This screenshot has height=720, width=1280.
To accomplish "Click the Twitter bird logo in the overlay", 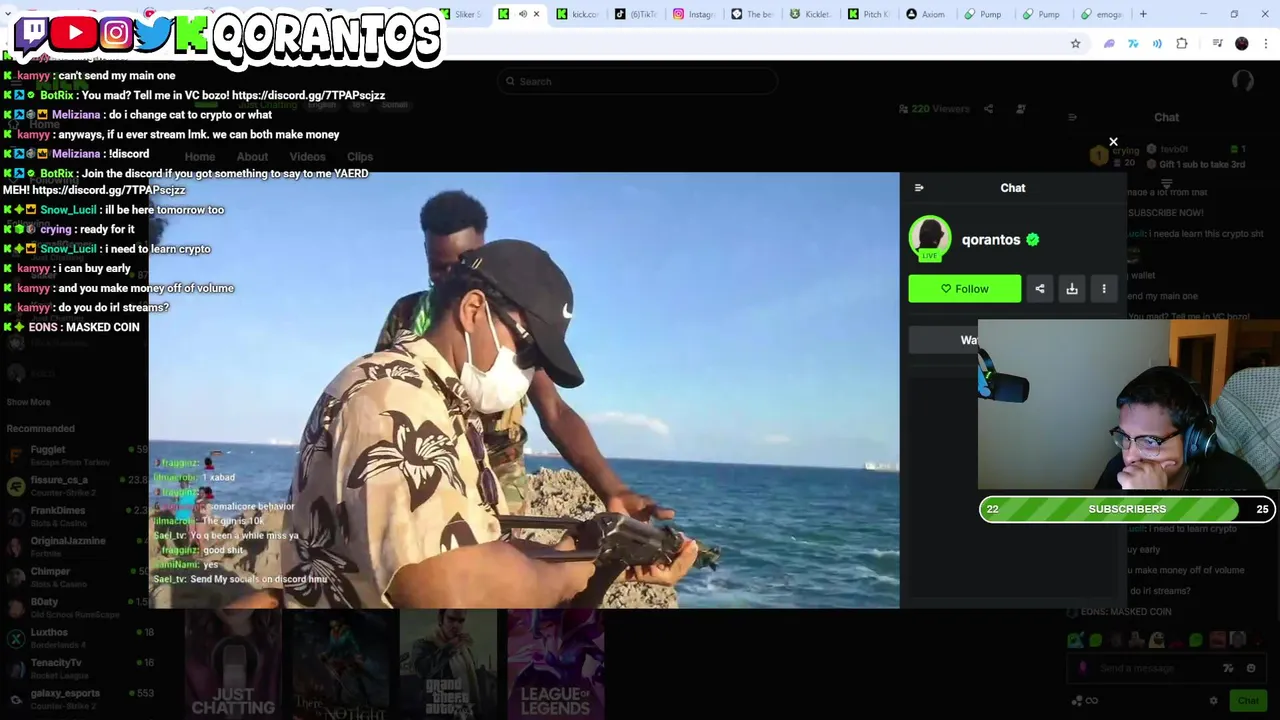I will pos(152,33).
